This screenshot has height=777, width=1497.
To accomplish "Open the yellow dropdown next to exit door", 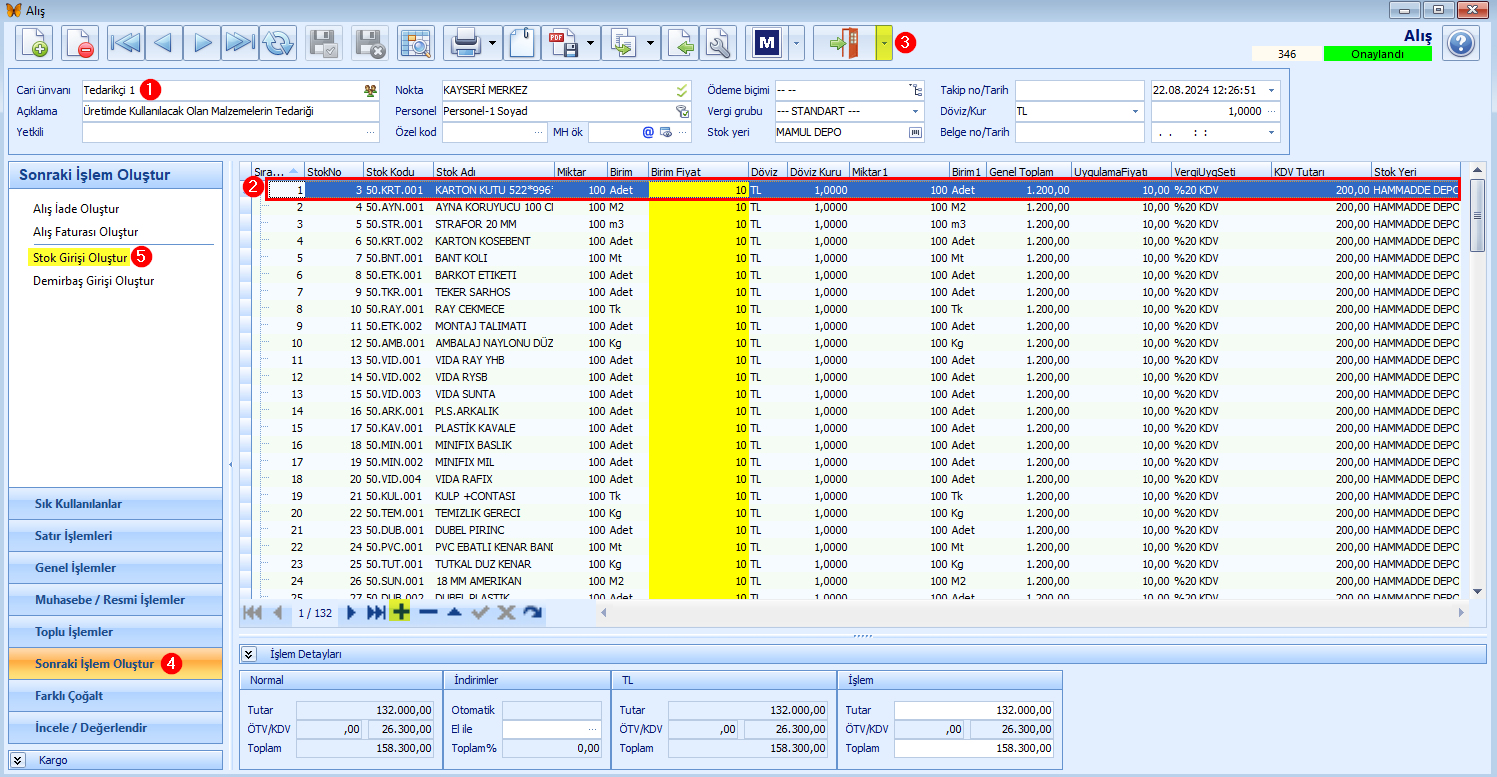I will (884, 43).
